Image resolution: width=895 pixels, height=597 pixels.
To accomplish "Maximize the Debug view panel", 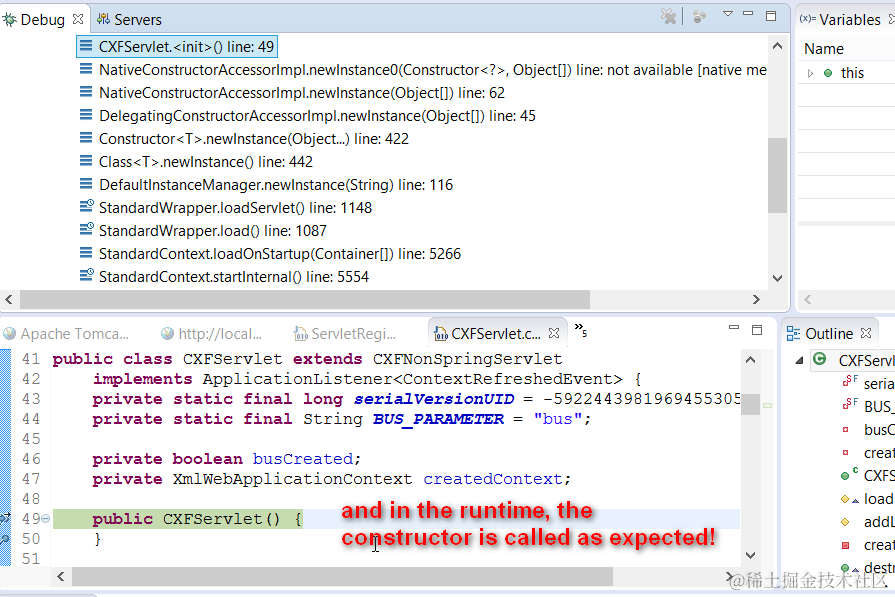I will pyautogui.click(x=771, y=16).
